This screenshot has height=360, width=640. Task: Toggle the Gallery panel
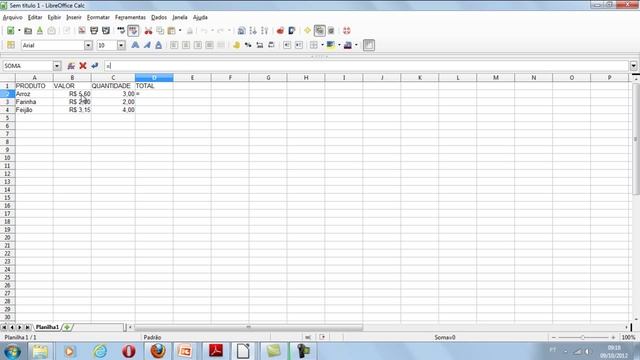tap(319, 31)
